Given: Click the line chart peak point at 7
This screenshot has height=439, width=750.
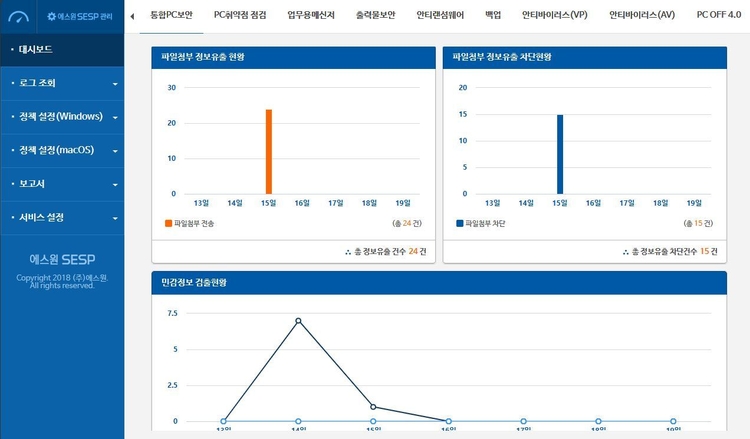Looking at the screenshot, I should pos(298,321).
